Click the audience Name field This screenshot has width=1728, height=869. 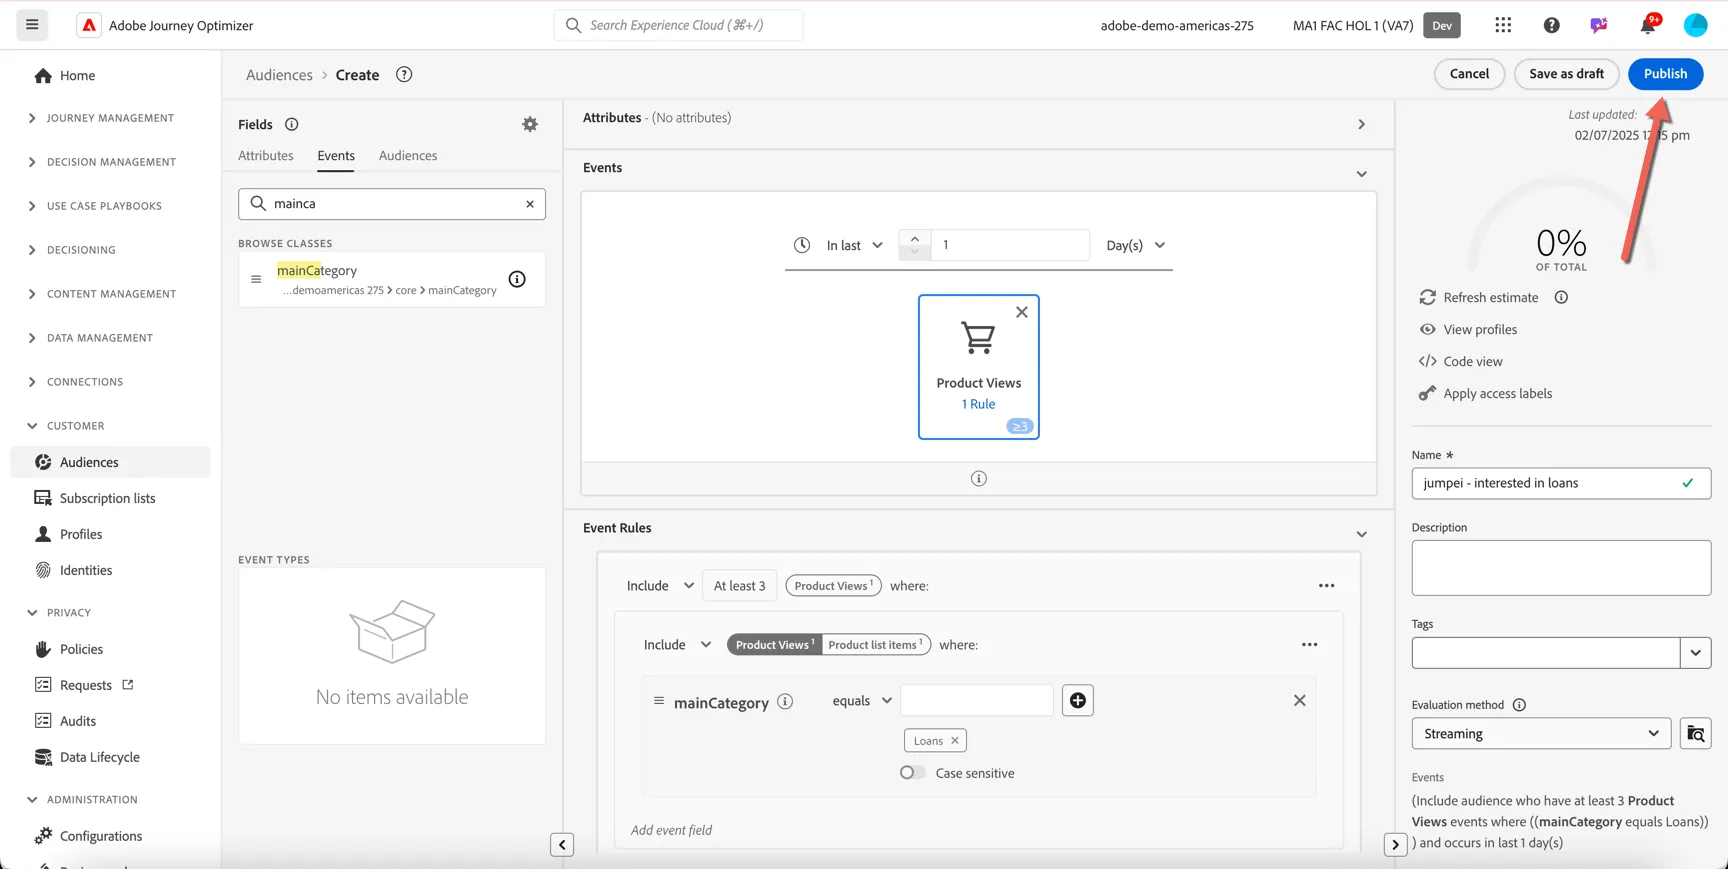click(x=1561, y=483)
